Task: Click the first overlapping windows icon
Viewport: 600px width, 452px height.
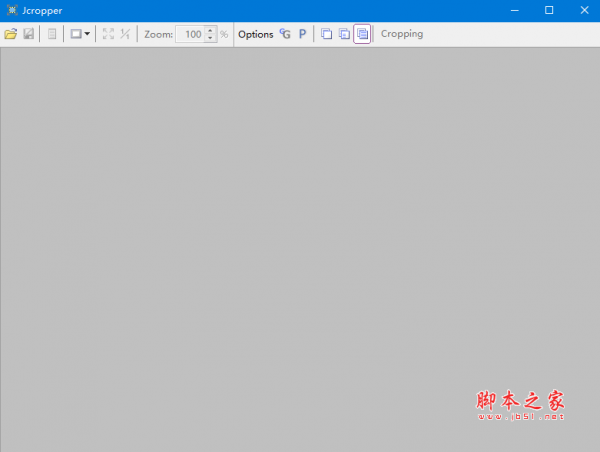Action: click(326, 34)
